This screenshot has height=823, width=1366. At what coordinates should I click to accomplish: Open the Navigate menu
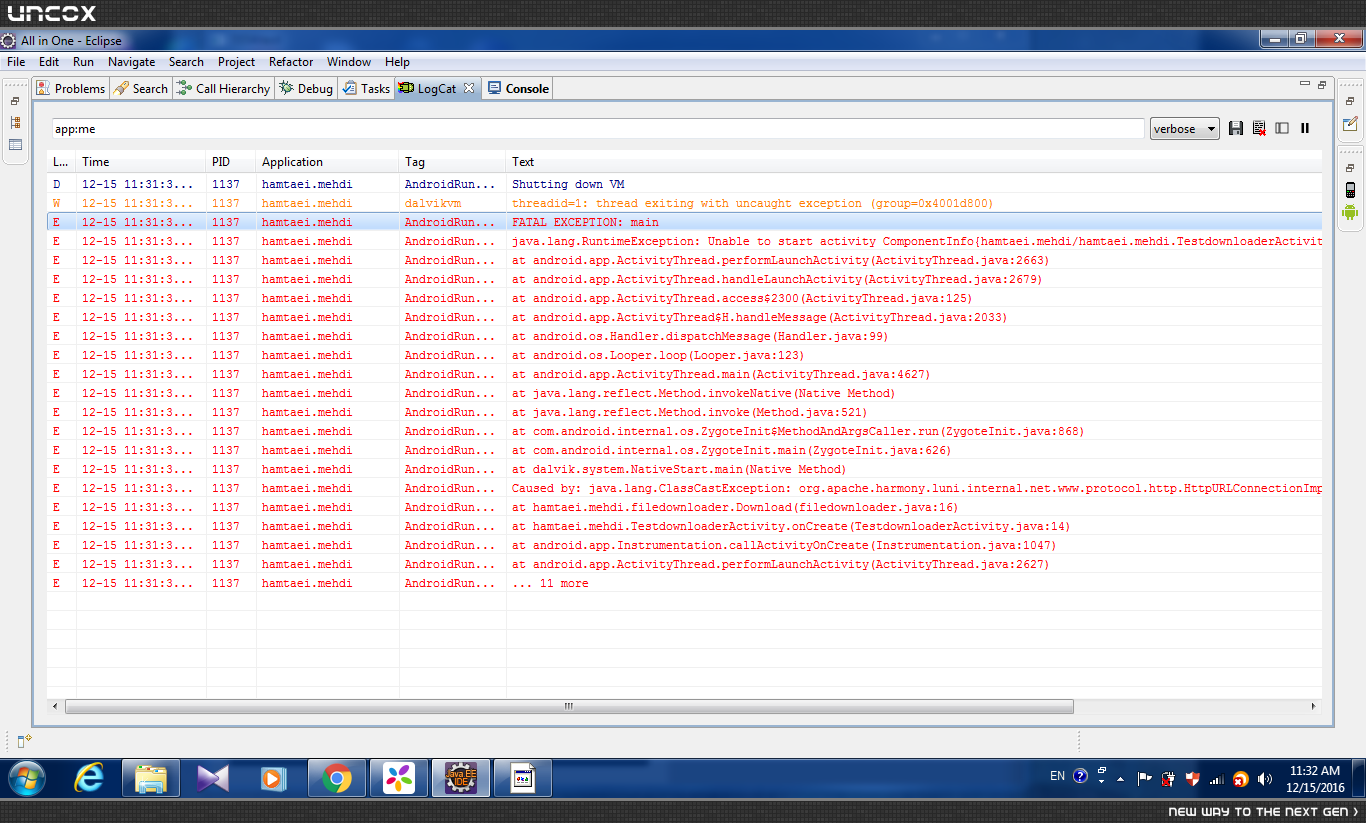pyautogui.click(x=131, y=62)
